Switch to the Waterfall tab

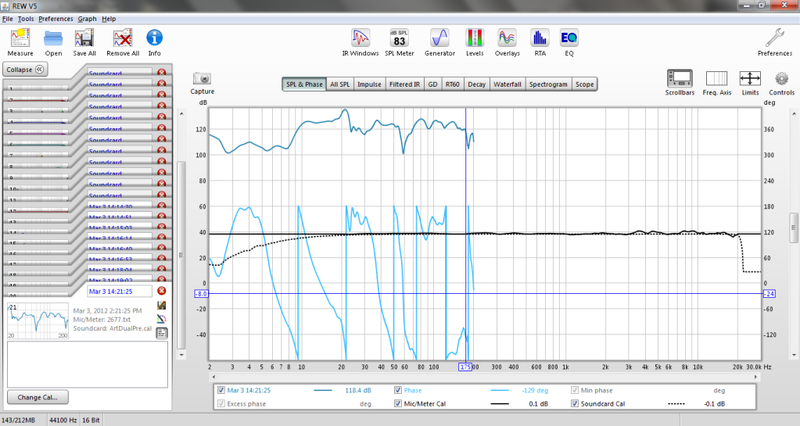(x=507, y=84)
